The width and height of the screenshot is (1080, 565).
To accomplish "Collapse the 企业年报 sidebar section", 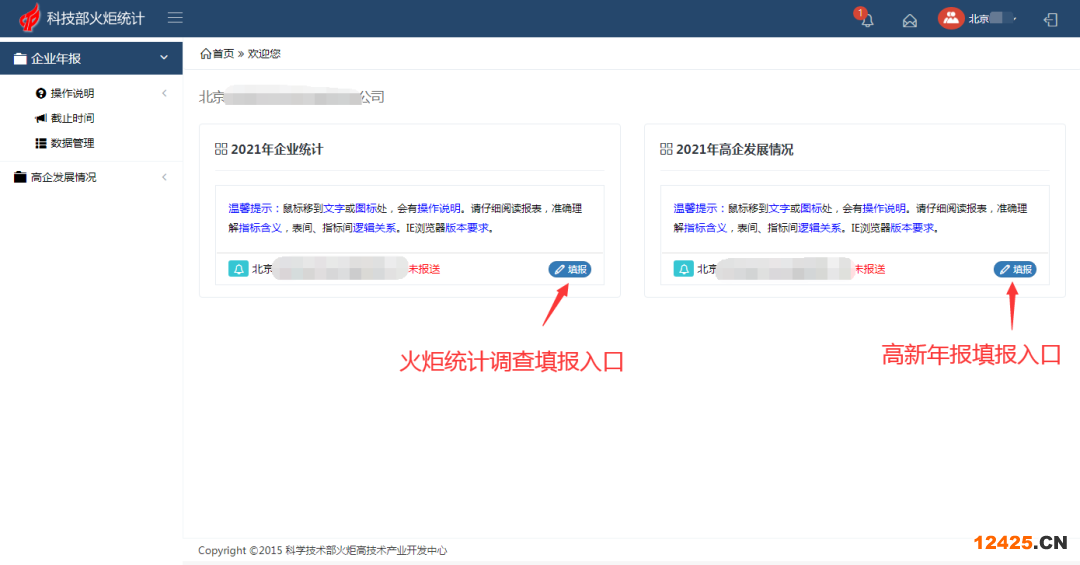I will (163, 58).
